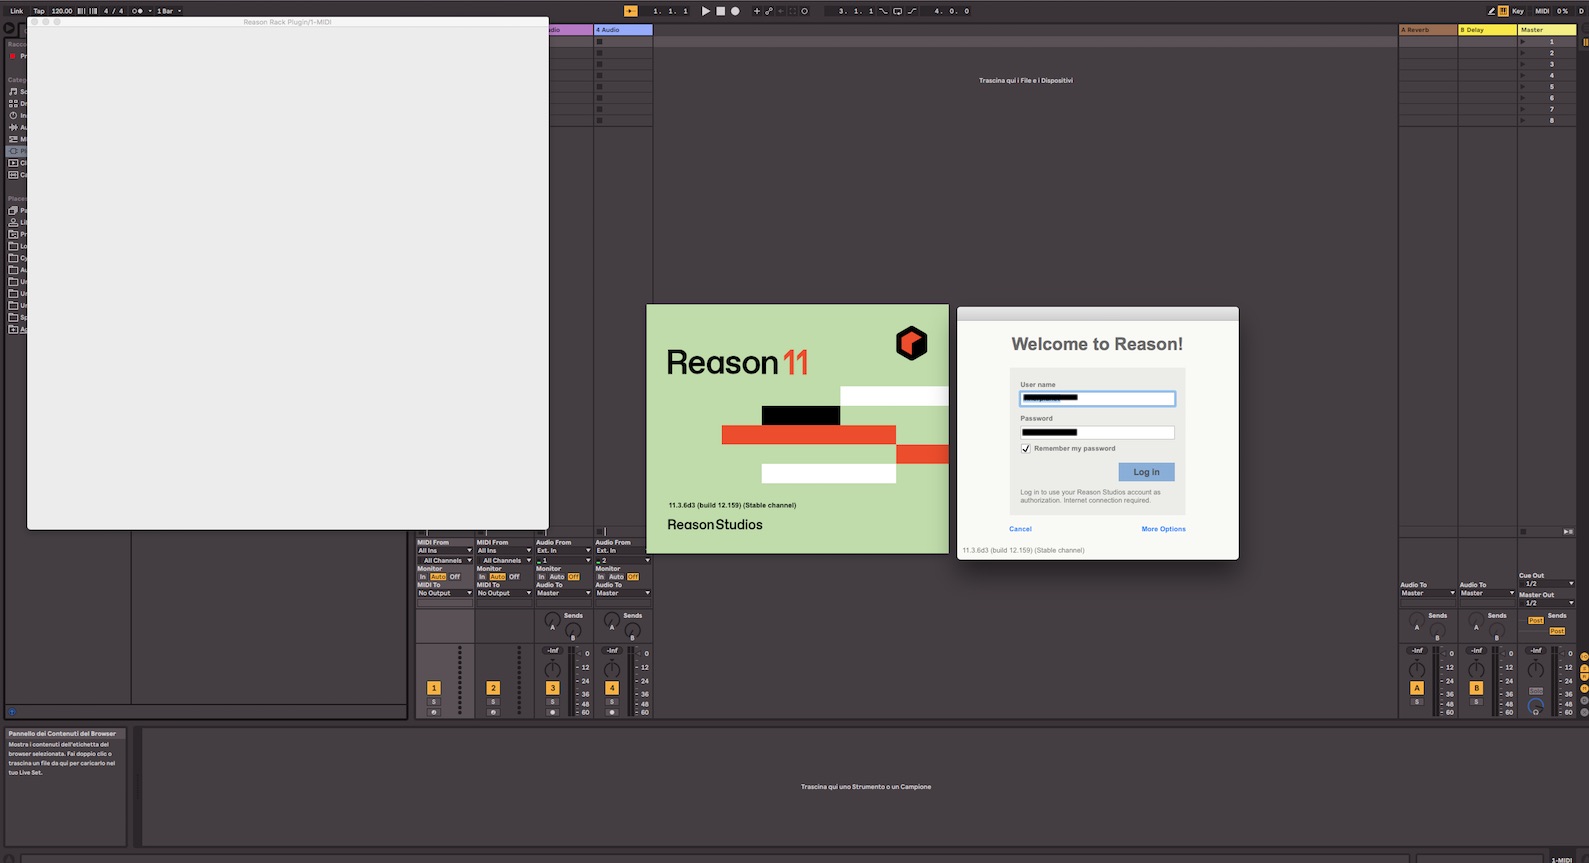Open the Master Out 1/2 dropdown
Image resolution: width=1589 pixels, height=863 pixels.
pos(1547,603)
